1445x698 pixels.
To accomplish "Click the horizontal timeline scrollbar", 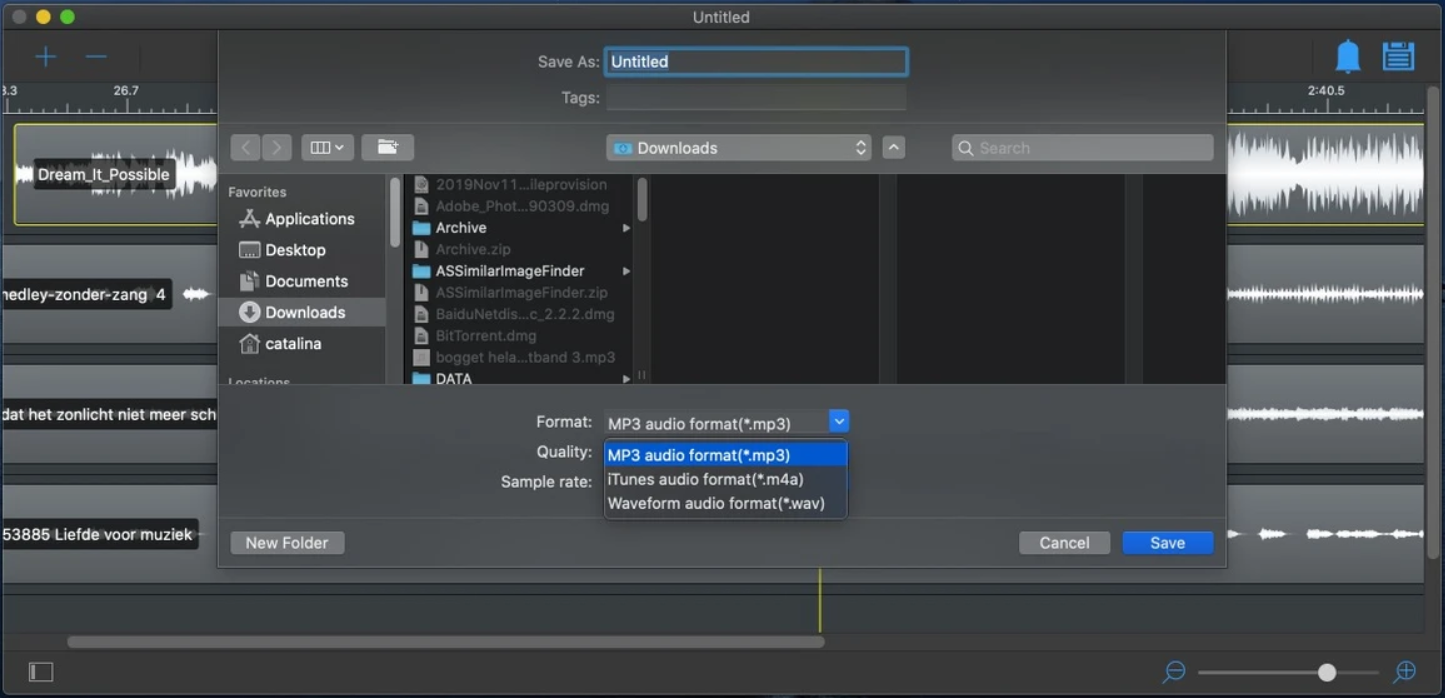I will click(x=446, y=642).
